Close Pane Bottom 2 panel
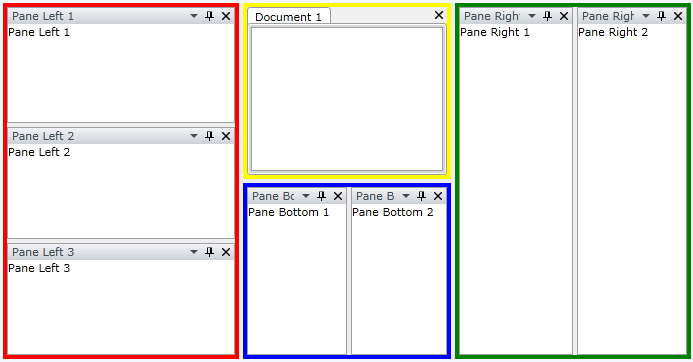Screen dimensions: 693x362 click(x=438, y=196)
